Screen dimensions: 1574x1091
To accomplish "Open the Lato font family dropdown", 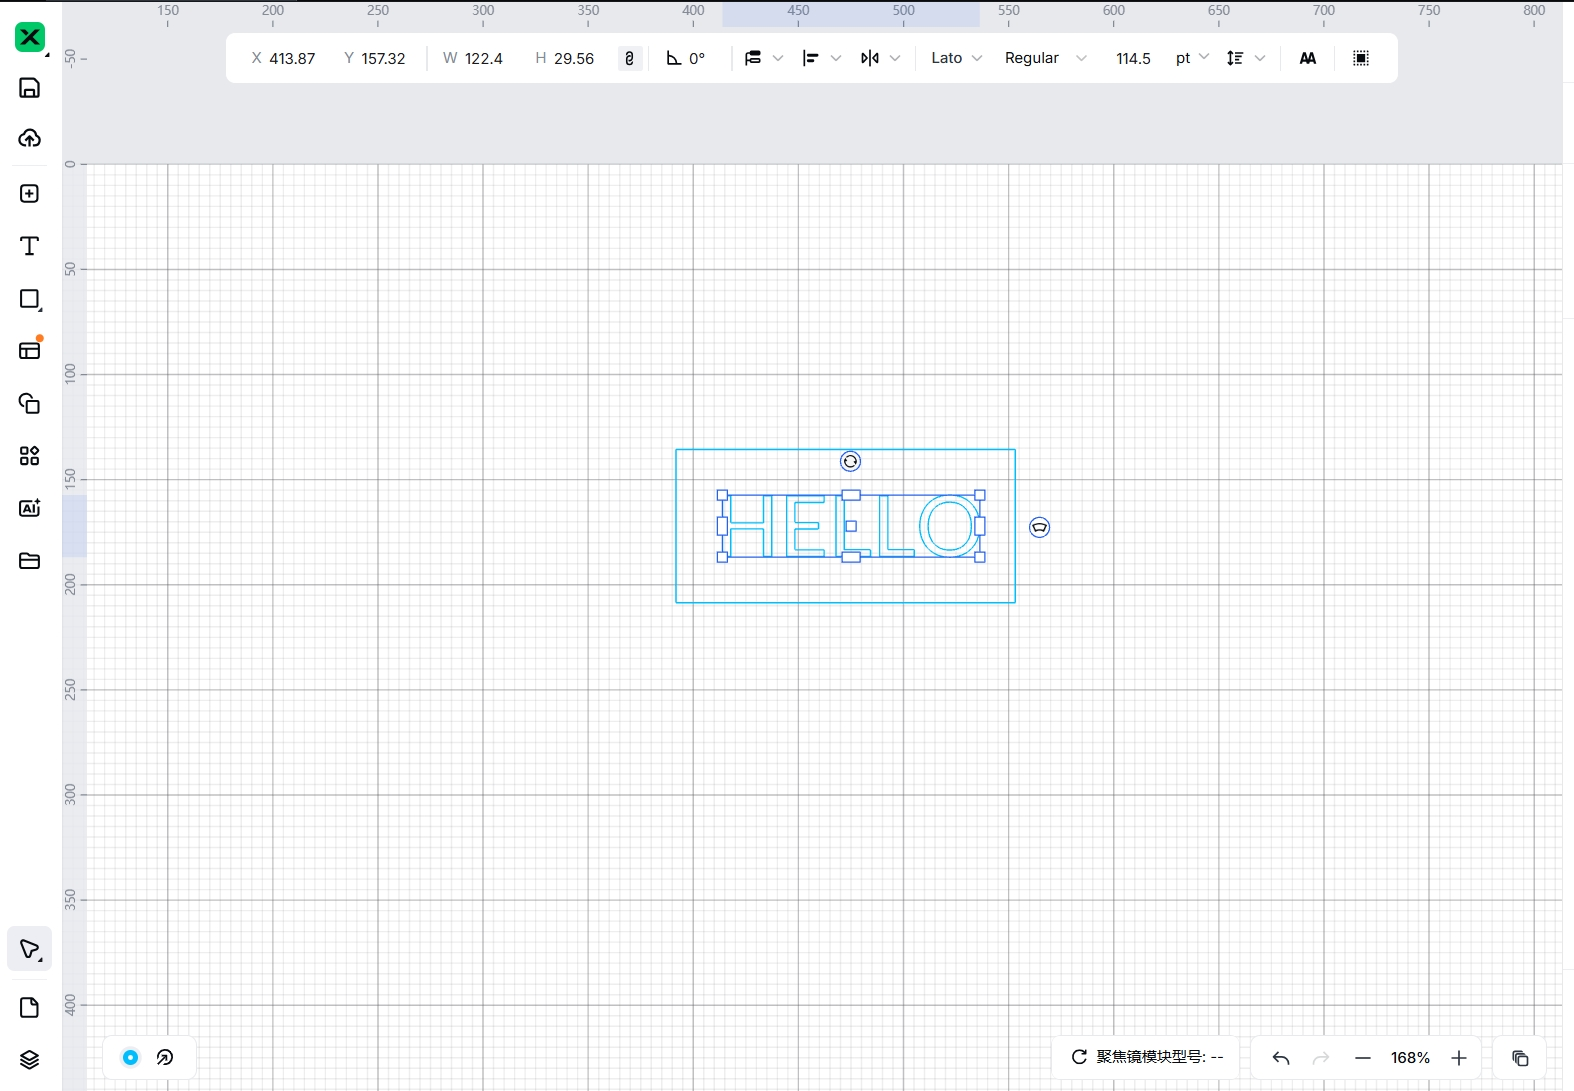I will pyautogui.click(x=956, y=58).
